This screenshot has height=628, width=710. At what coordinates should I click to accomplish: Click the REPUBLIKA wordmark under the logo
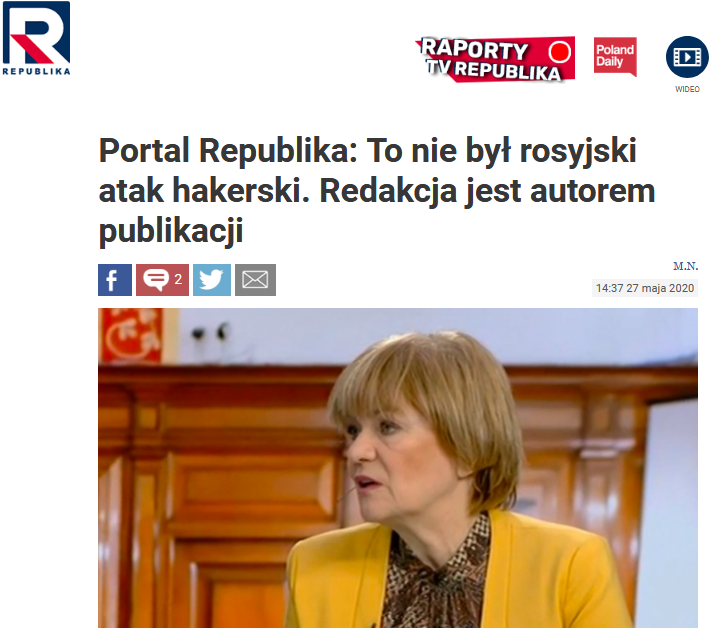tap(36, 71)
